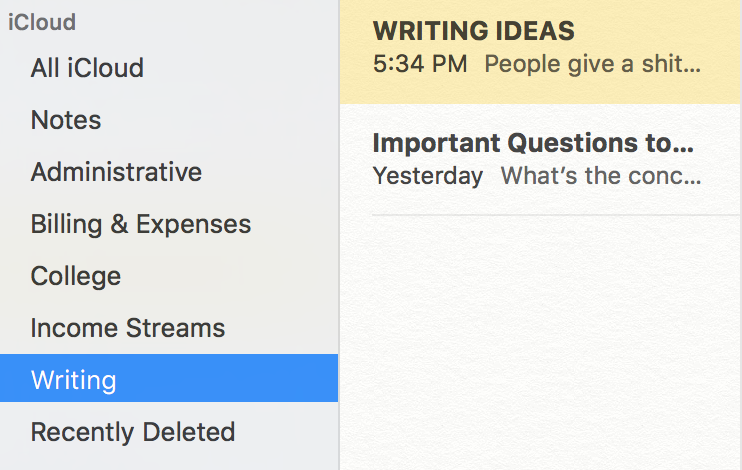
Task: Click empty space below the notes list
Action: point(540,341)
